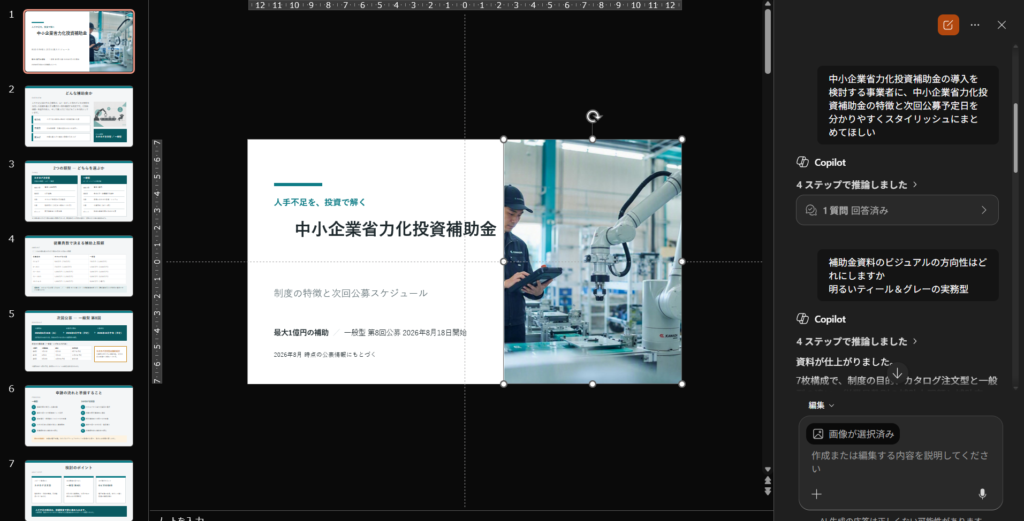Click text 2026年8月 時点の公表情報にもとづく

click(325, 355)
